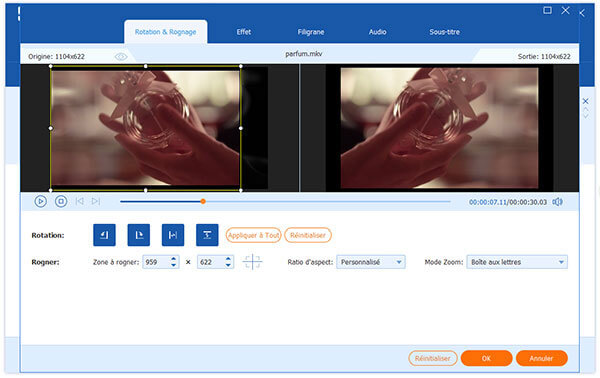The height and width of the screenshot is (378, 600).
Task: Toggle the preview eye icon
Action: tap(121, 57)
